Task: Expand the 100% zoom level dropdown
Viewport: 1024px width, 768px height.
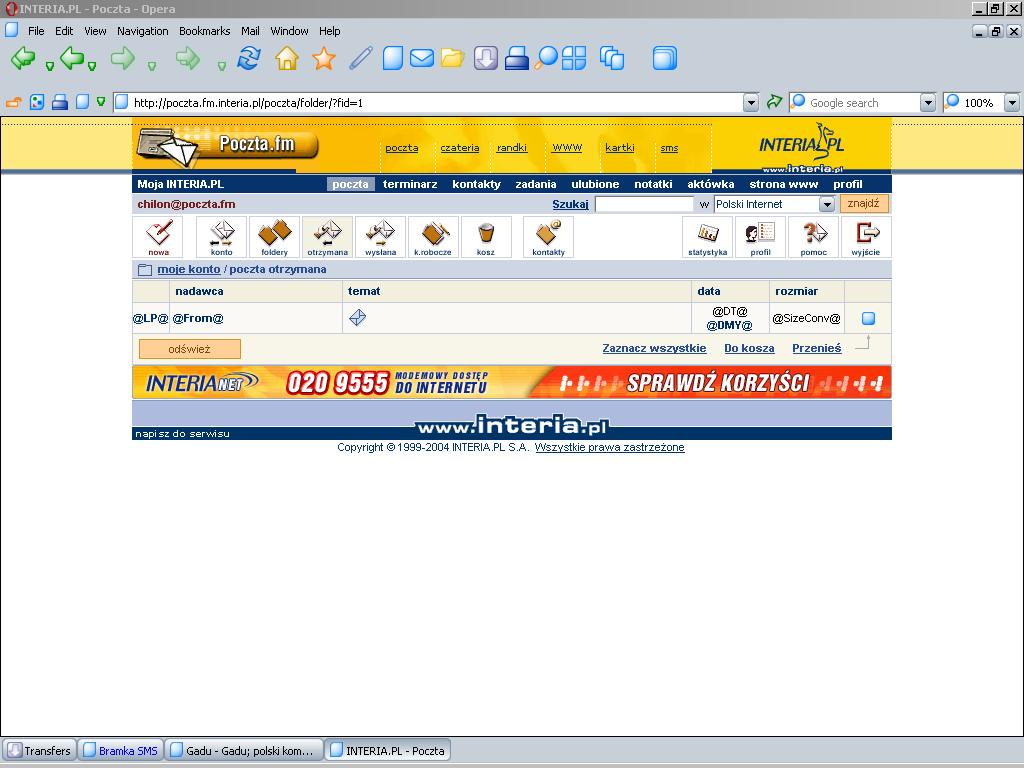Action: tap(1011, 103)
